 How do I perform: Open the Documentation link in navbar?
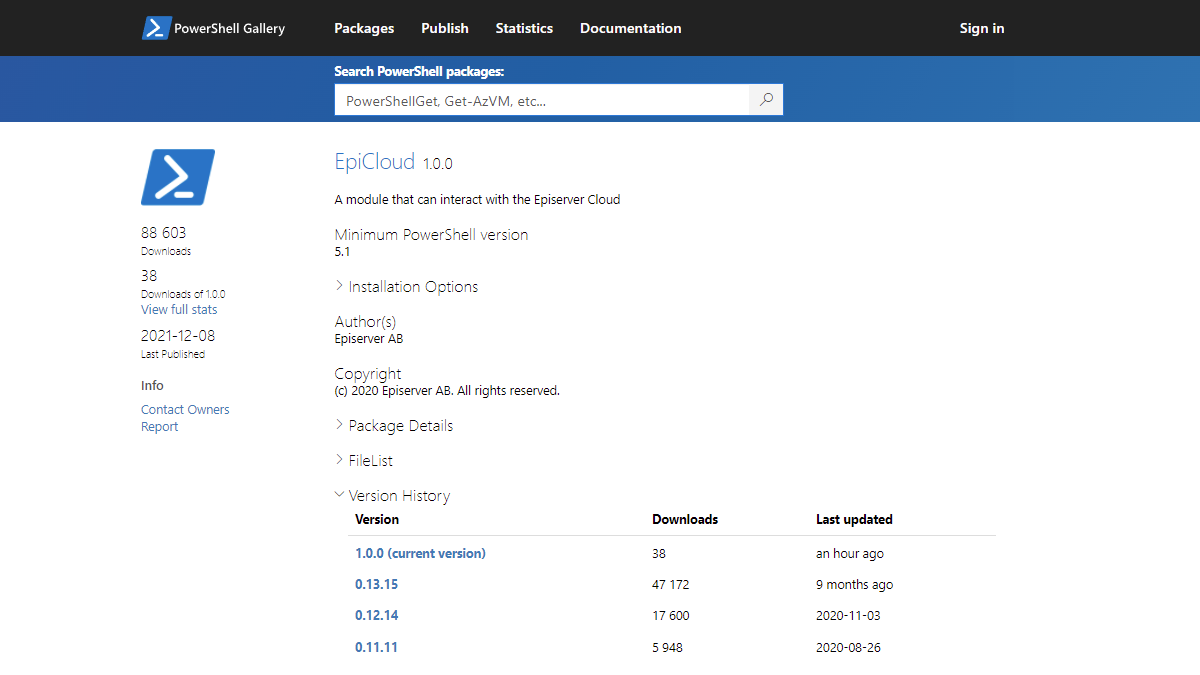tap(630, 28)
